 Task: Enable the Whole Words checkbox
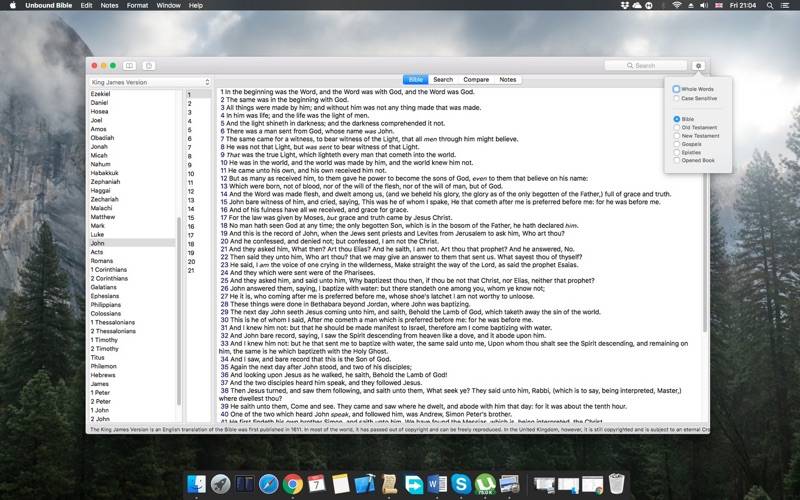tap(676, 89)
